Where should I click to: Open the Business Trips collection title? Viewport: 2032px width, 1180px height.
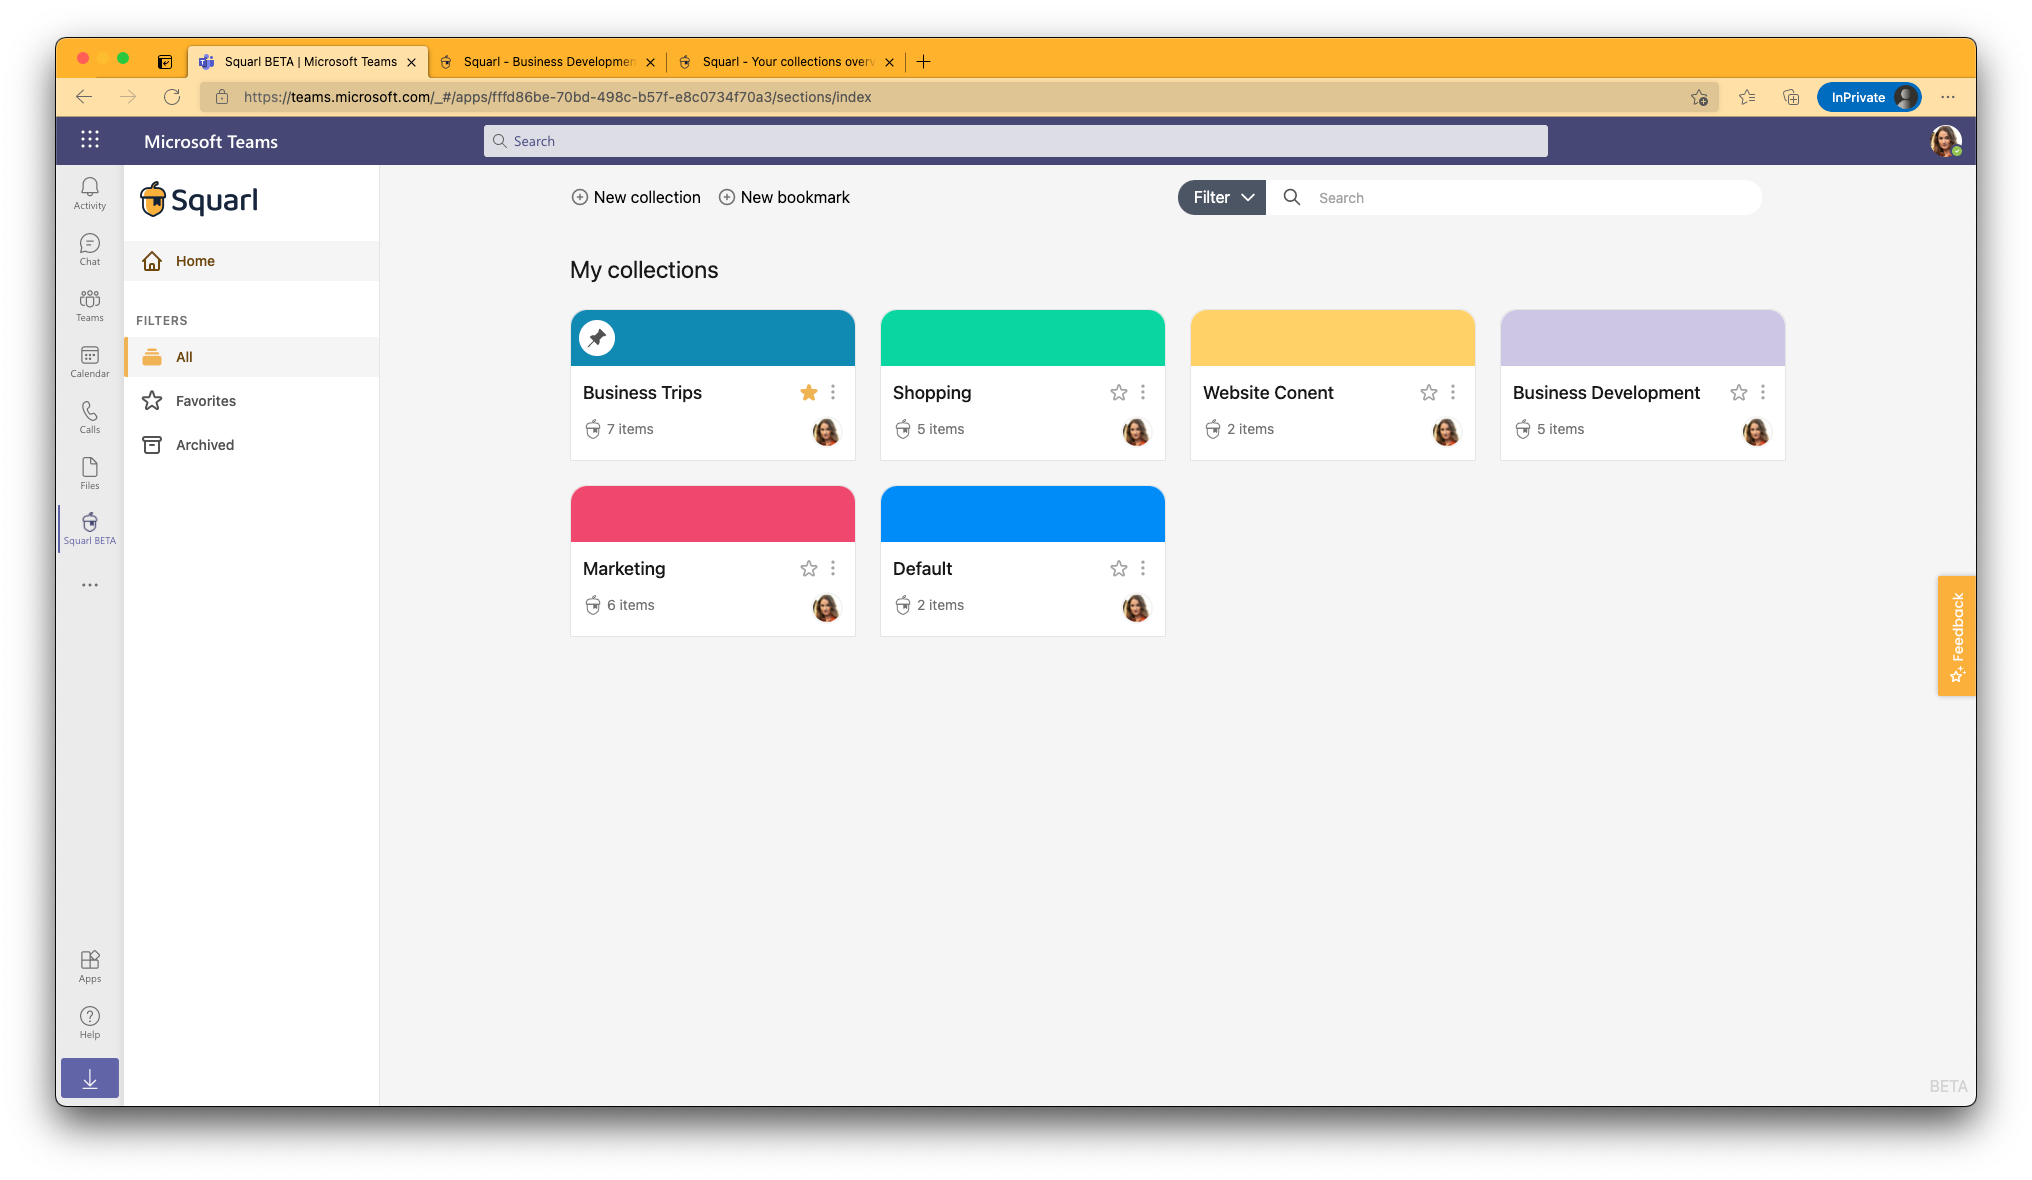click(642, 393)
